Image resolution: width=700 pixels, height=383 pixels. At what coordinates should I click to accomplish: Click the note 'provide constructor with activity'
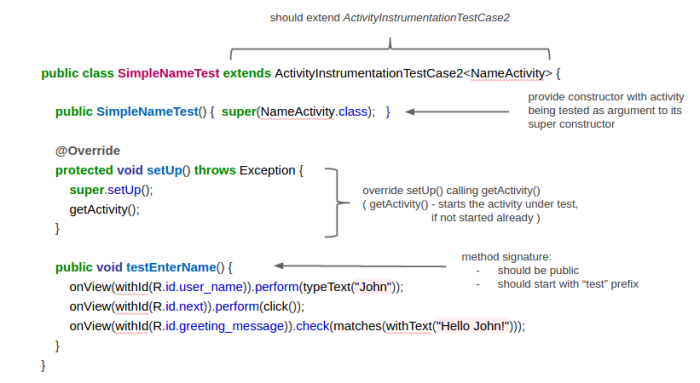[606, 97]
